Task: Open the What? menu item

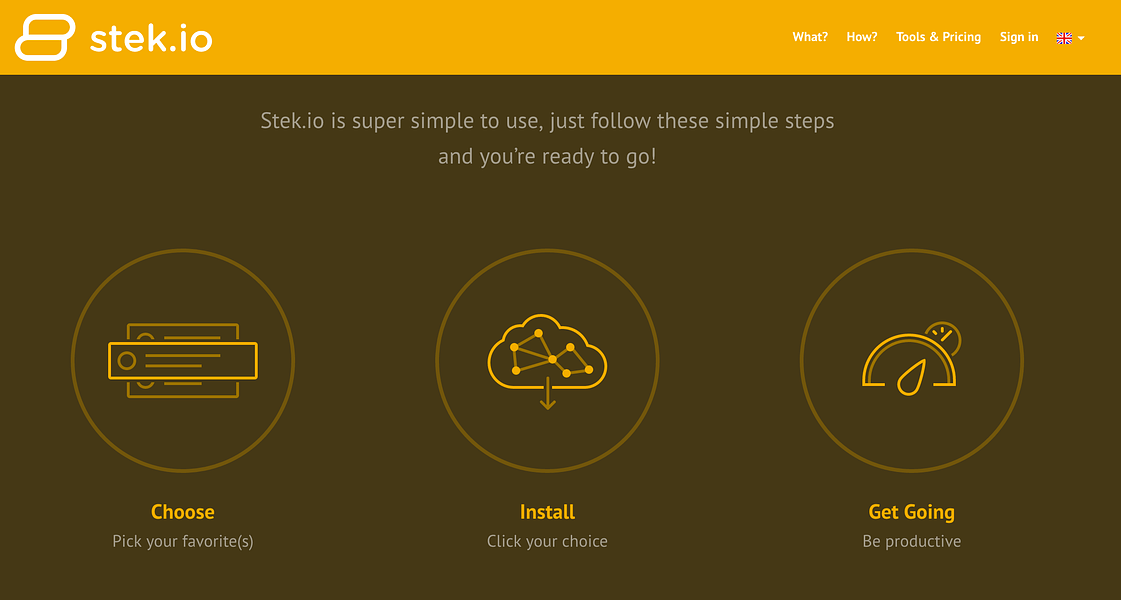Action: [810, 37]
